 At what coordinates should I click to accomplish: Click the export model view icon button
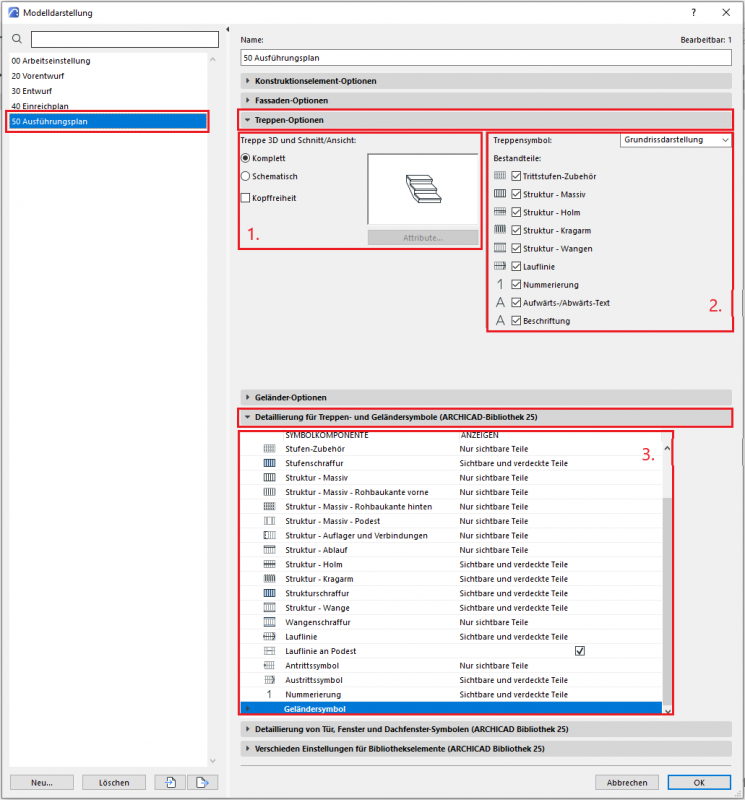pyautogui.click(x=203, y=782)
